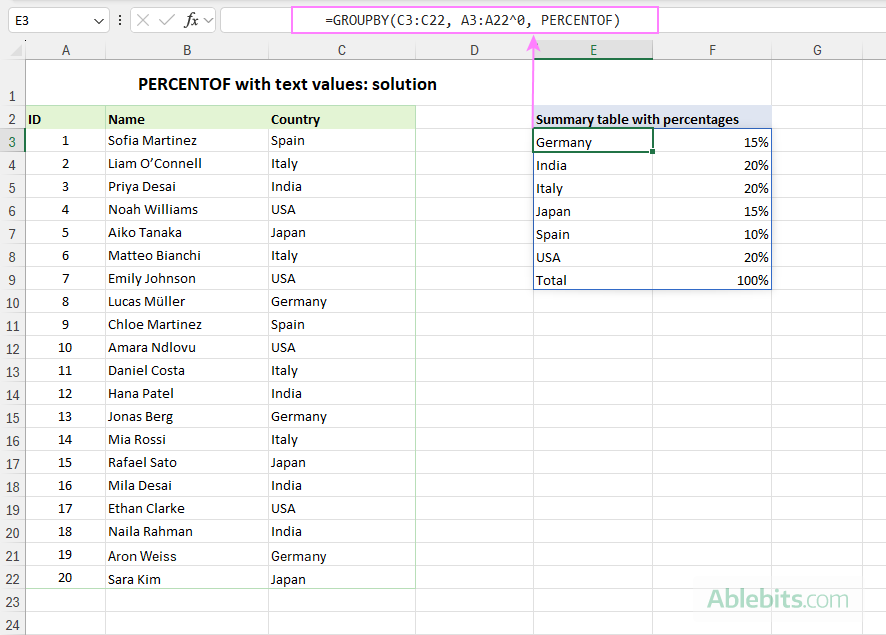886x635 pixels.
Task: Select the cell showing 100%
Action: [712, 280]
